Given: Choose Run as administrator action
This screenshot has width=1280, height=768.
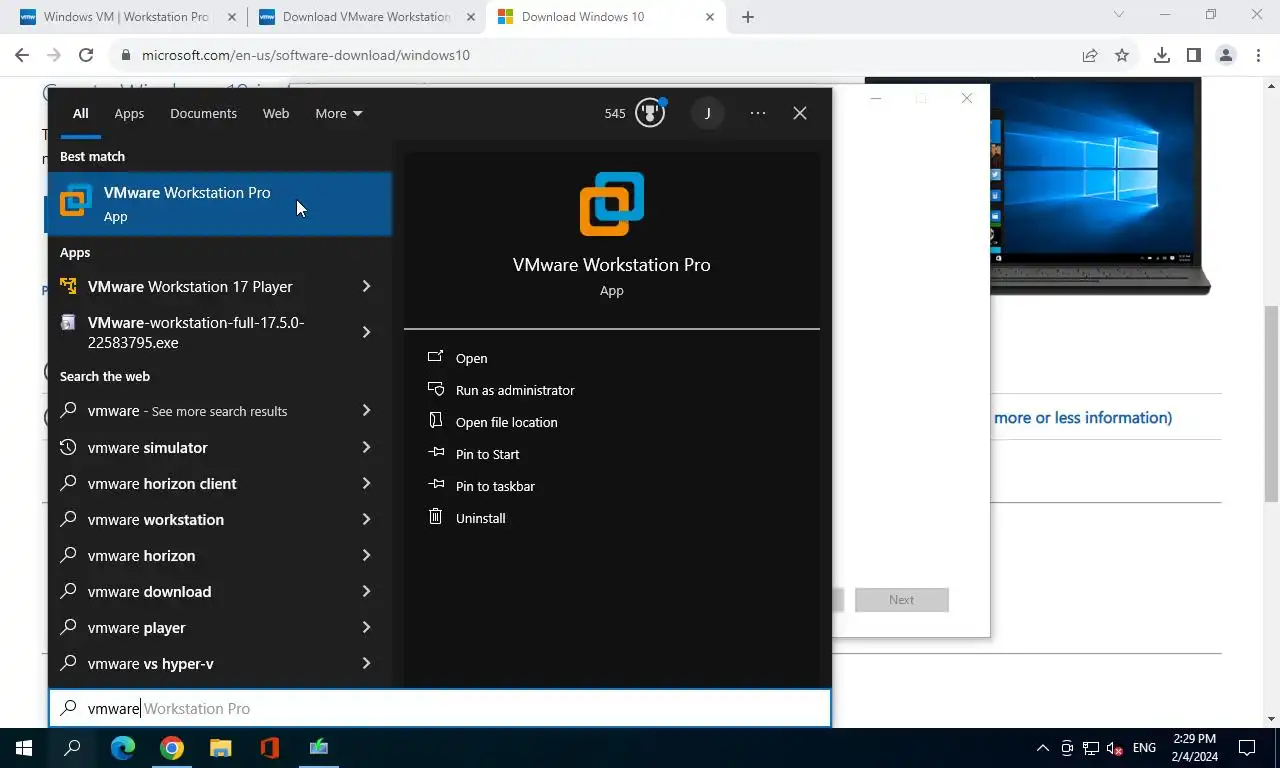Looking at the screenshot, I should (x=515, y=390).
